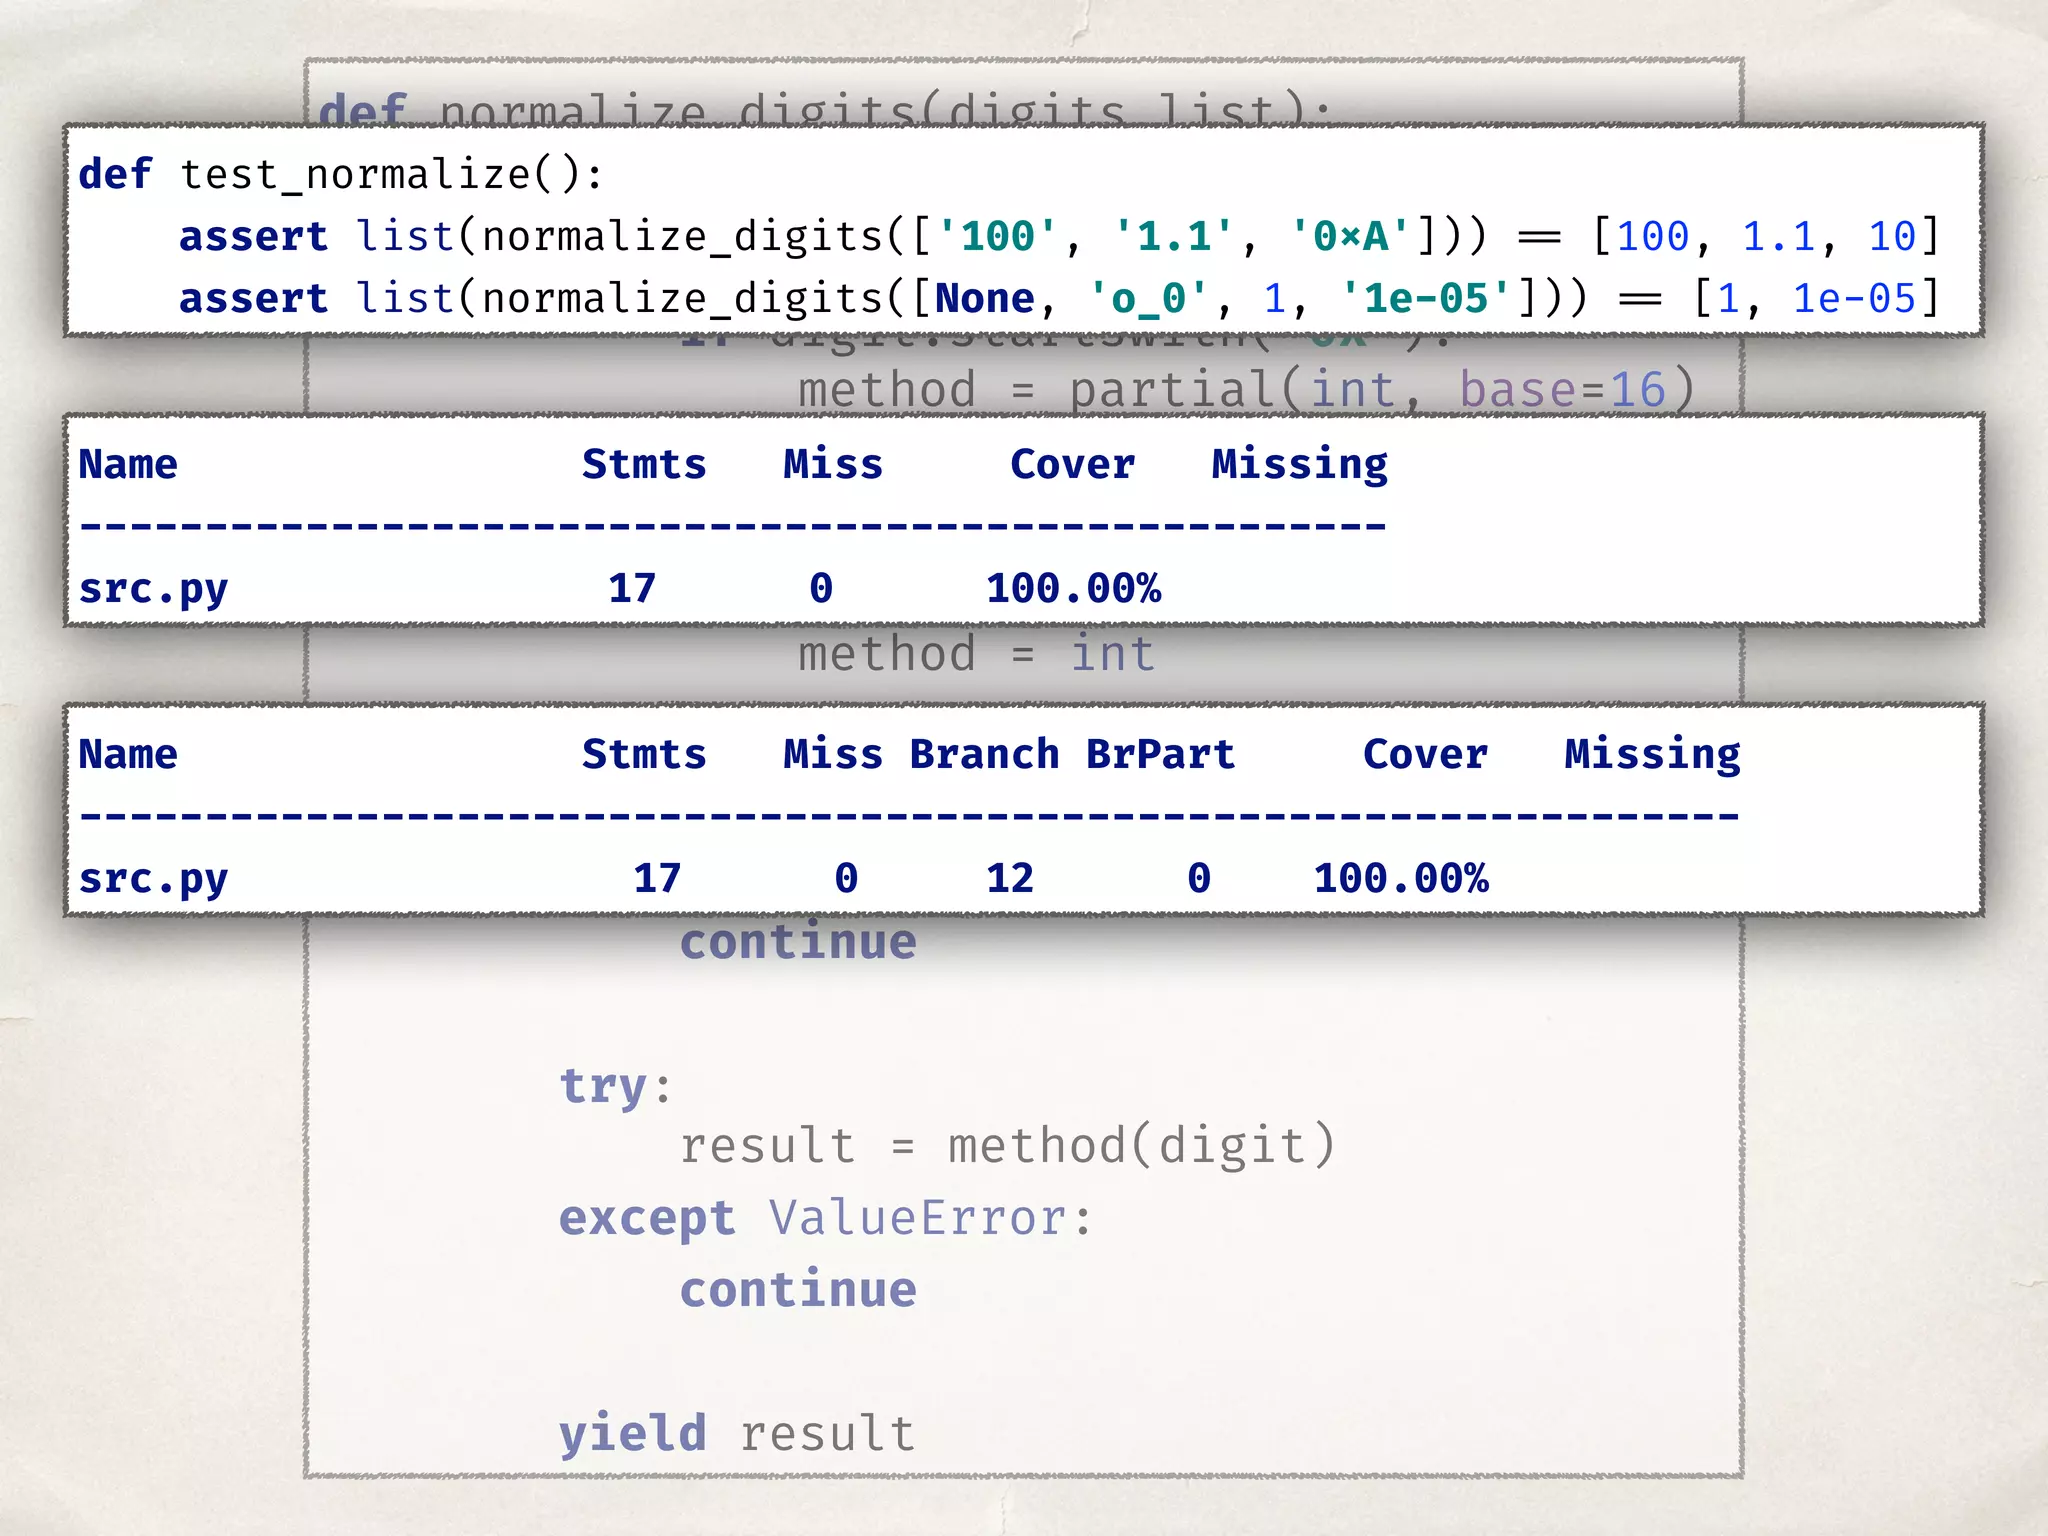Select the '1e-05' quoted string argument

(x=1426, y=299)
